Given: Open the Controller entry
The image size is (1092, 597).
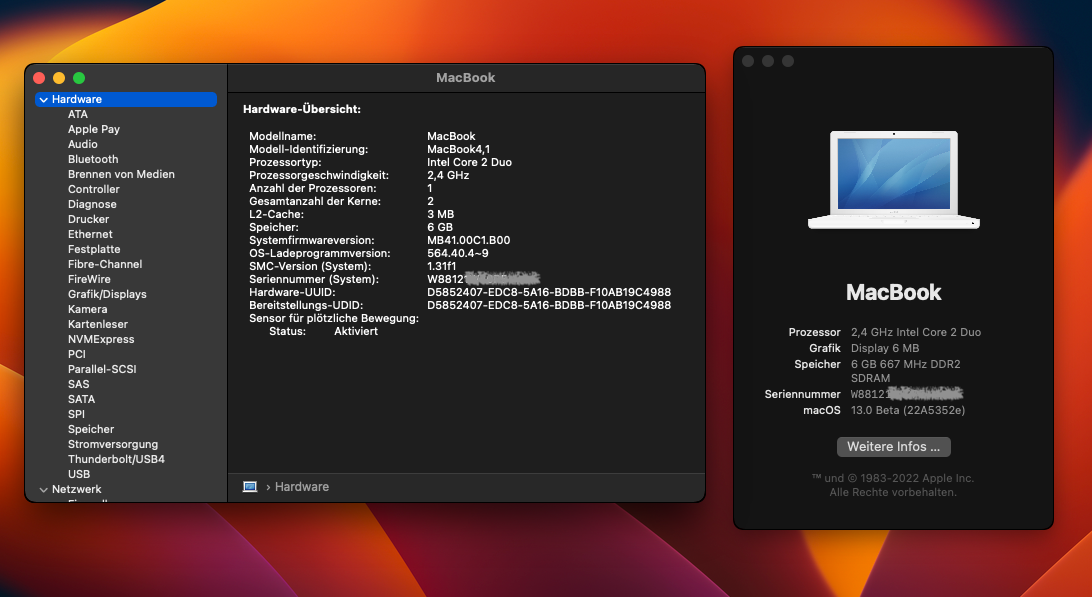Looking at the screenshot, I should click(94, 189).
